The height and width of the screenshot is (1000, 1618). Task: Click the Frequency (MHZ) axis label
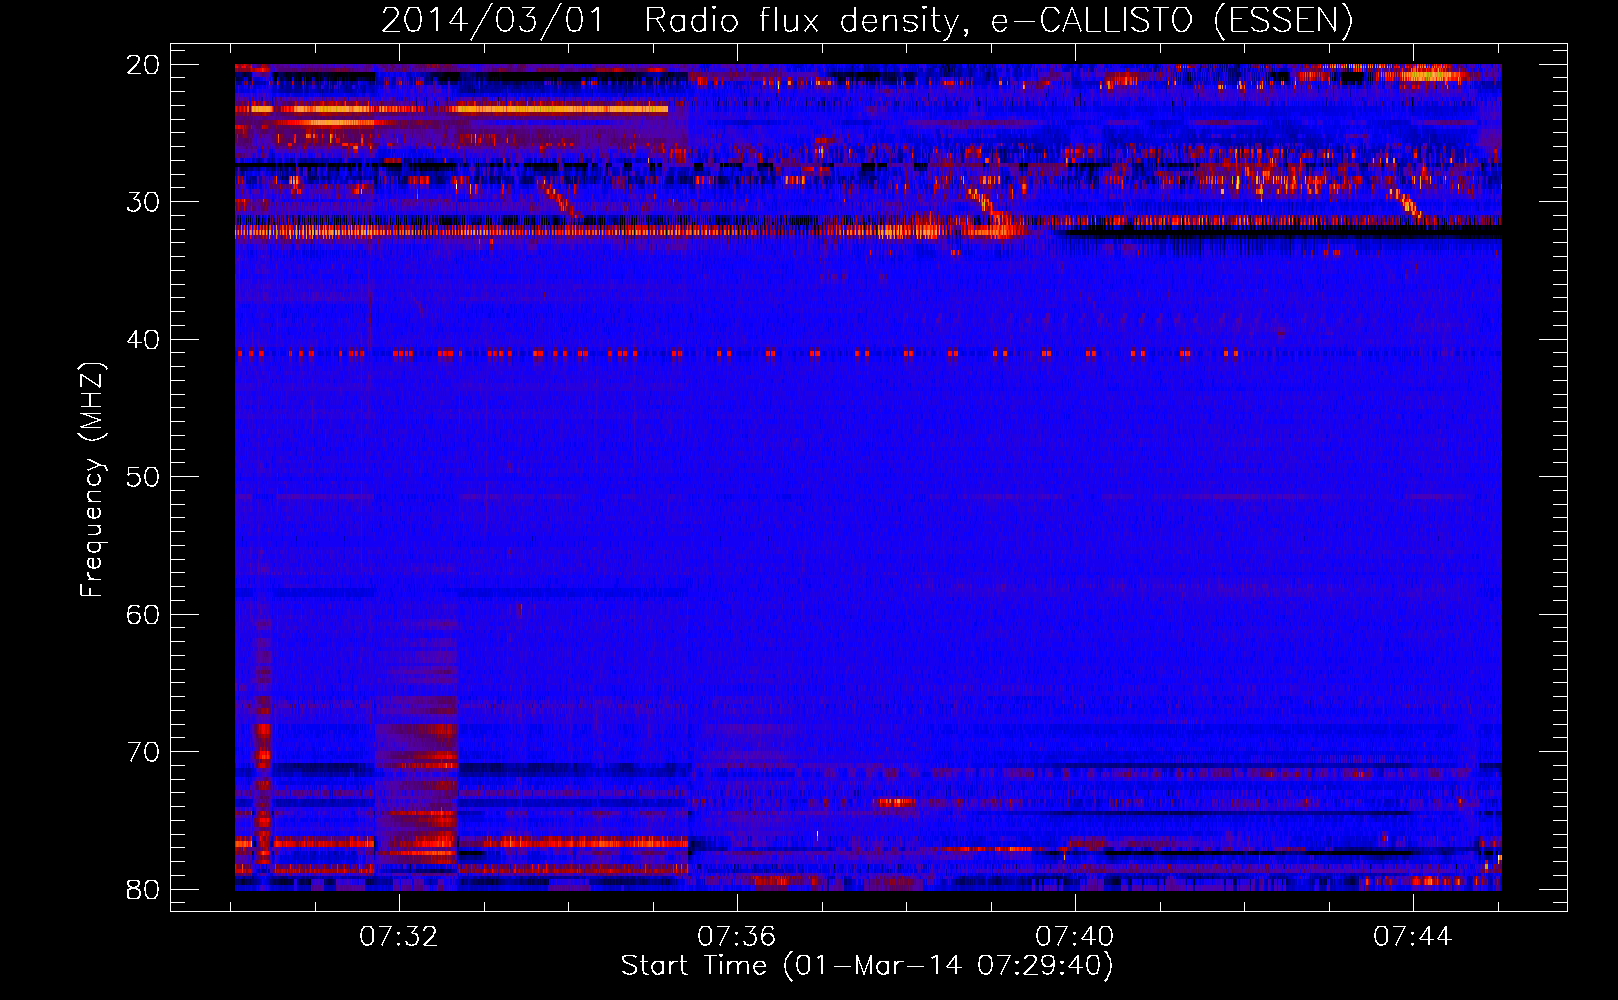[92, 480]
